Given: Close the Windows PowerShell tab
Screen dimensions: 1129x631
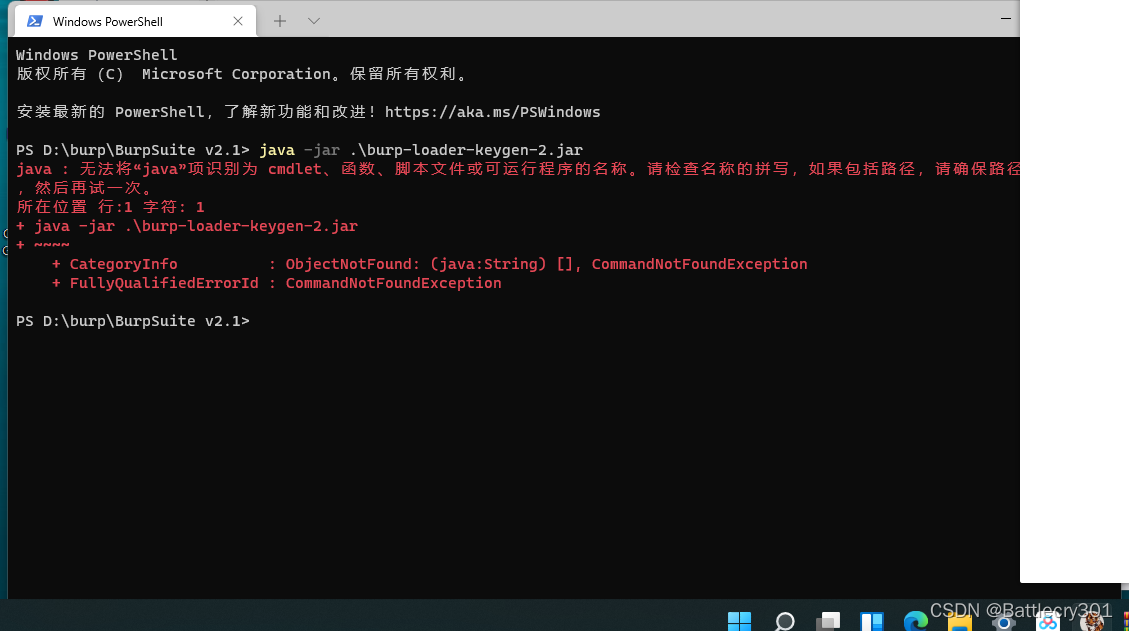Looking at the screenshot, I should [x=238, y=22].
